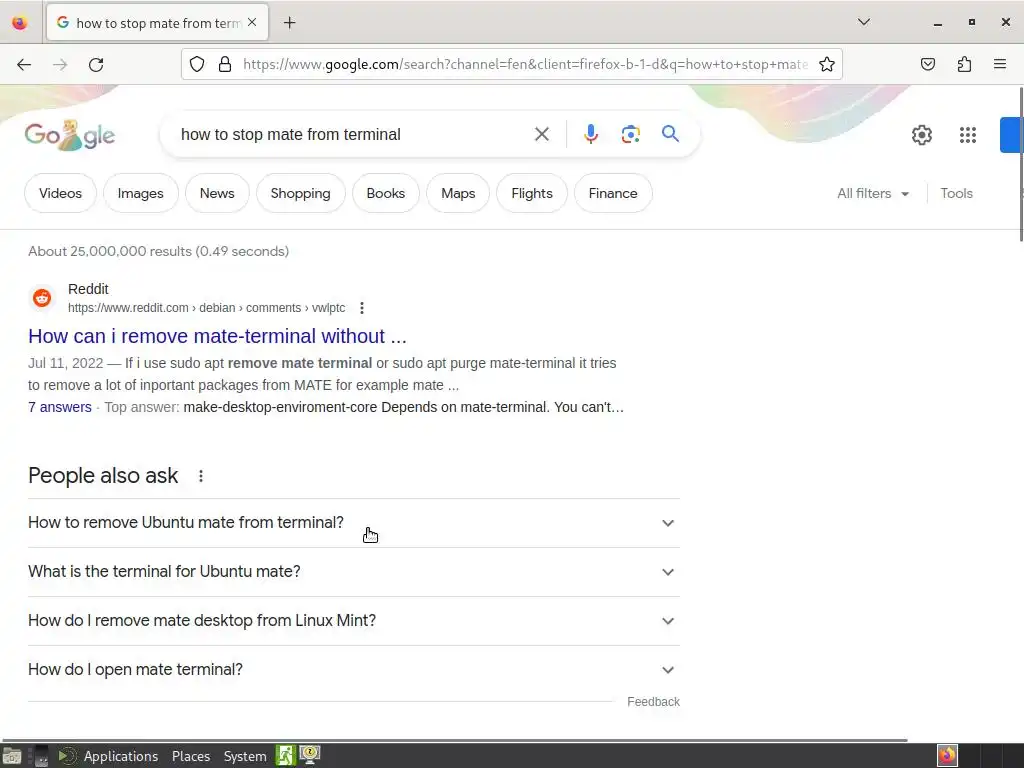The image size is (1024, 768).
Task: Click the '7 answers' link
Action: (59, 407)
